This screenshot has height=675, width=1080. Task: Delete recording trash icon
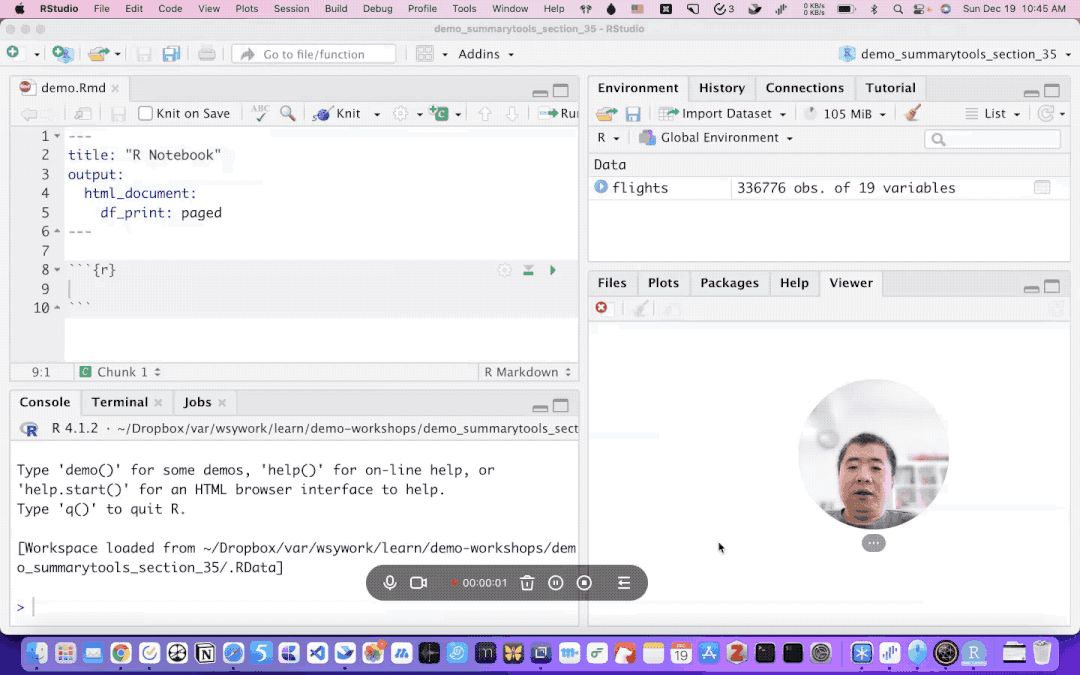point(527,583)
